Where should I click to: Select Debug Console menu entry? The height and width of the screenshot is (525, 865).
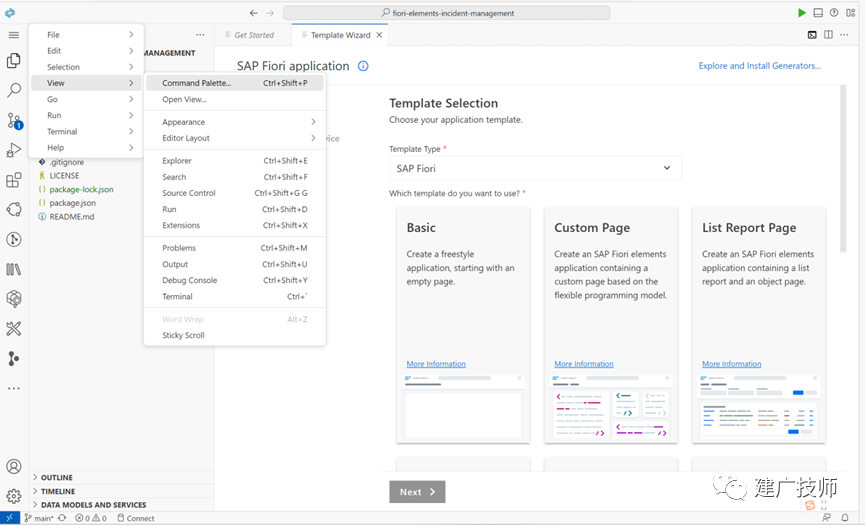pos(235,280)
